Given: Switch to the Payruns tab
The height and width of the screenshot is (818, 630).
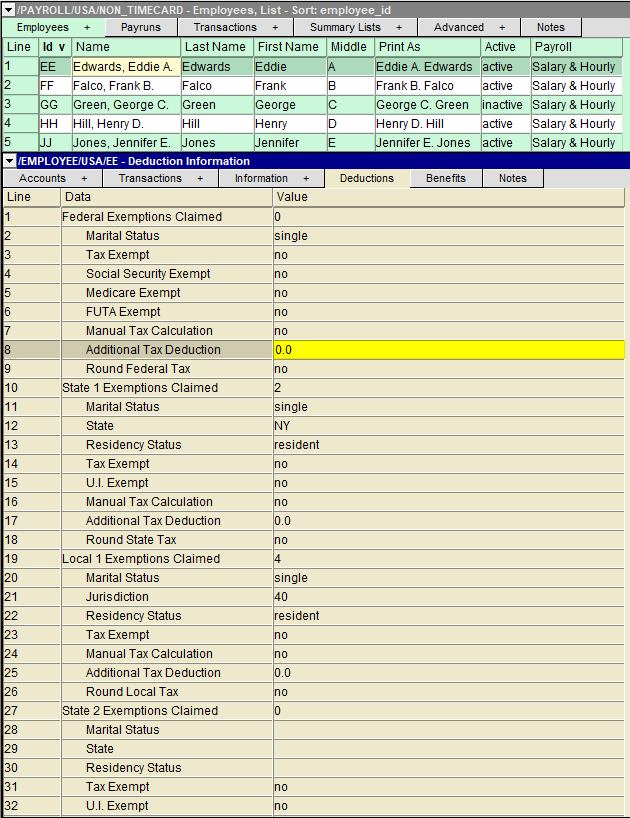Looking at the screenshot, I should (140, 28).
